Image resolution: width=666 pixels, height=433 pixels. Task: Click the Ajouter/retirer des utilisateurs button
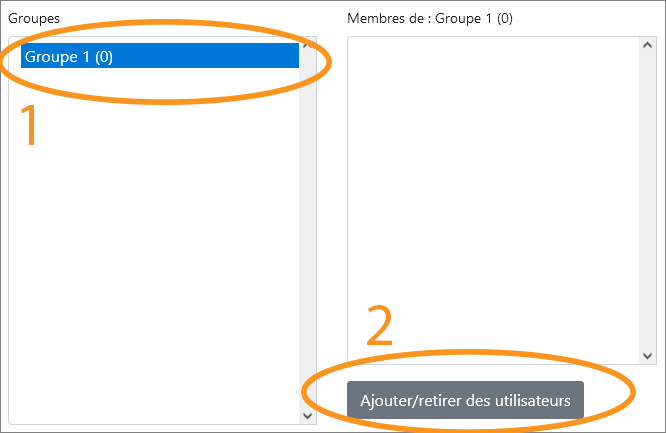[465, 400]
